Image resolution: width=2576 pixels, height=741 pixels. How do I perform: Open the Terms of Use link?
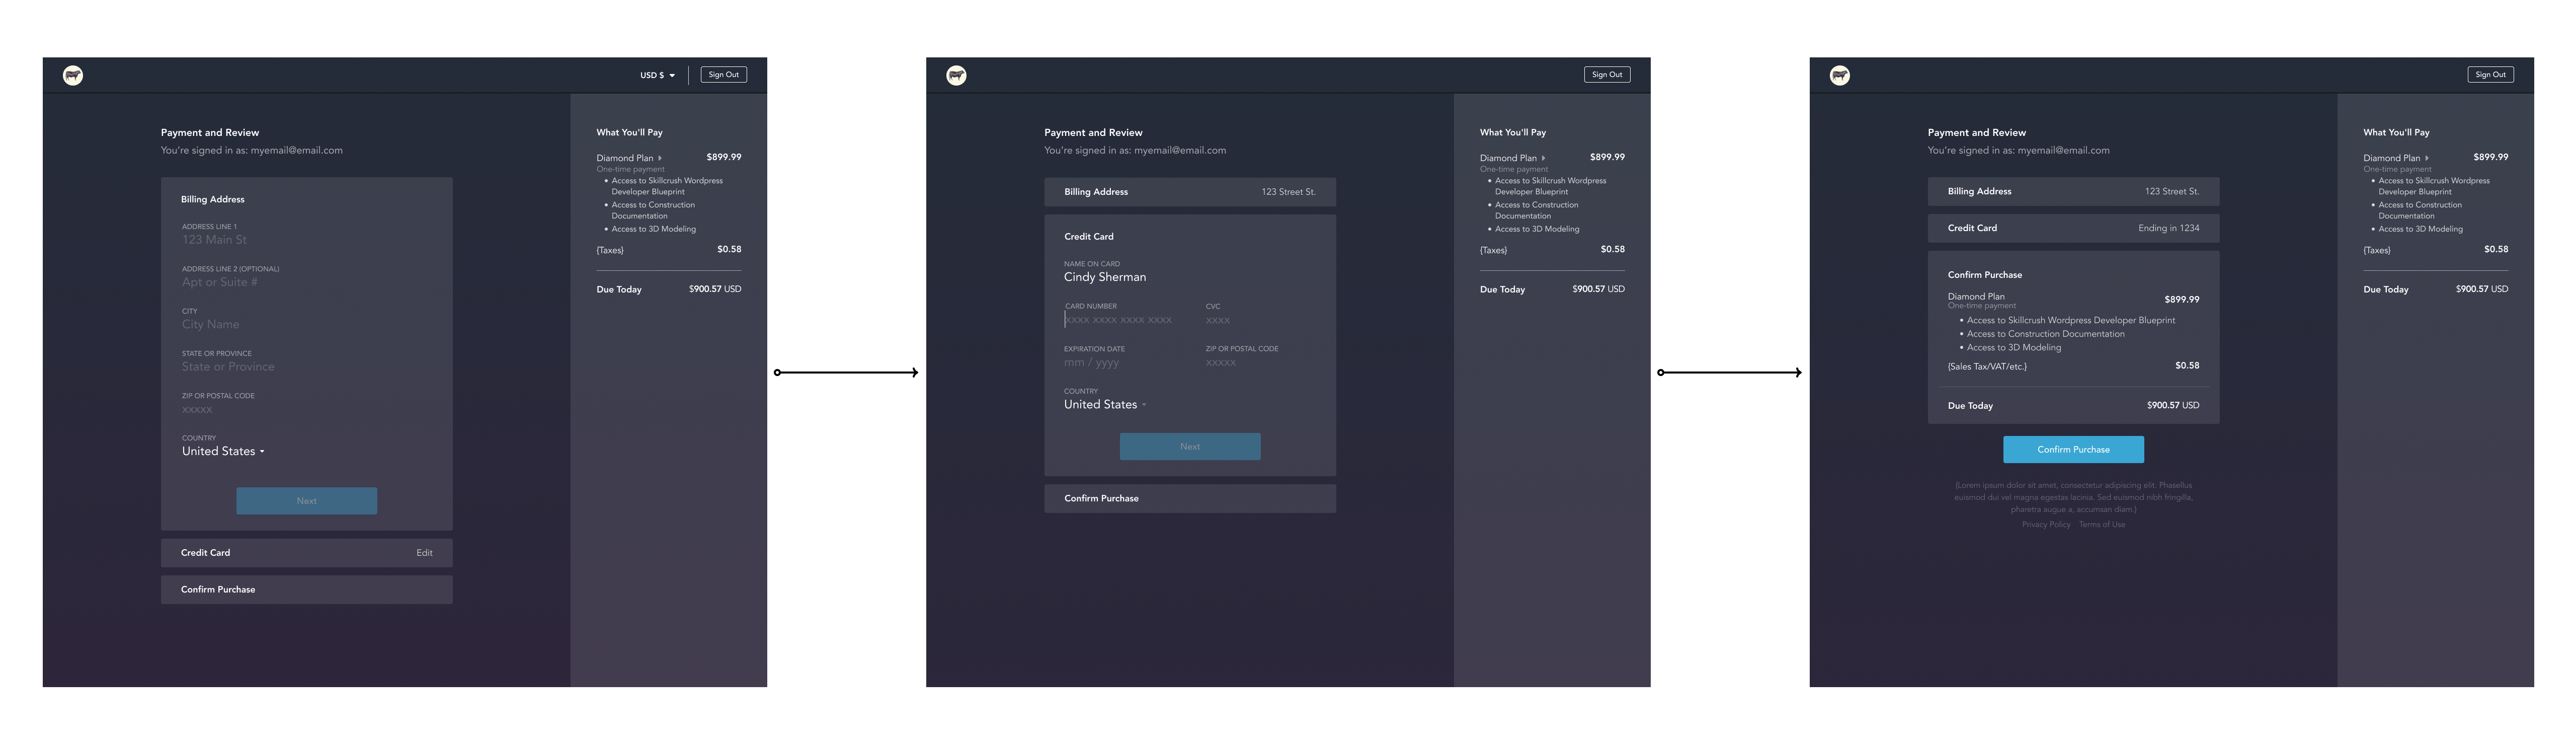click(2102, 525)
